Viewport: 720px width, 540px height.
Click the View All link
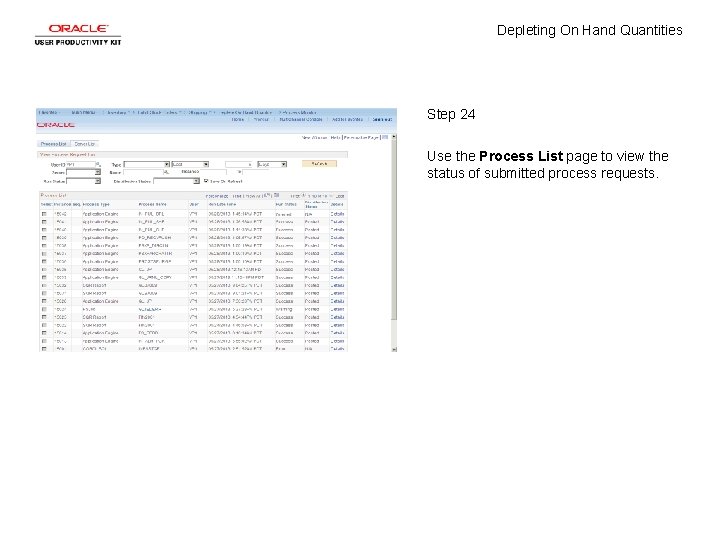[x=253, y=196]
